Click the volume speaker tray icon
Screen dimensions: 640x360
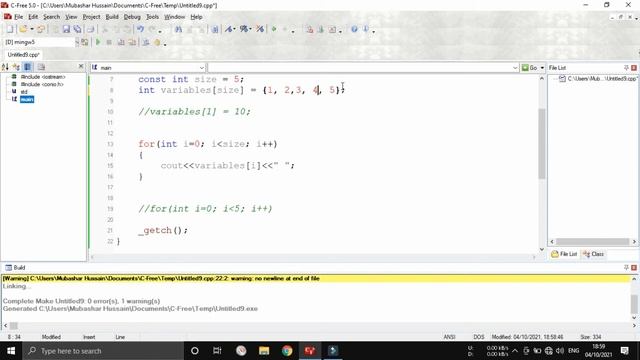point(560,351)
